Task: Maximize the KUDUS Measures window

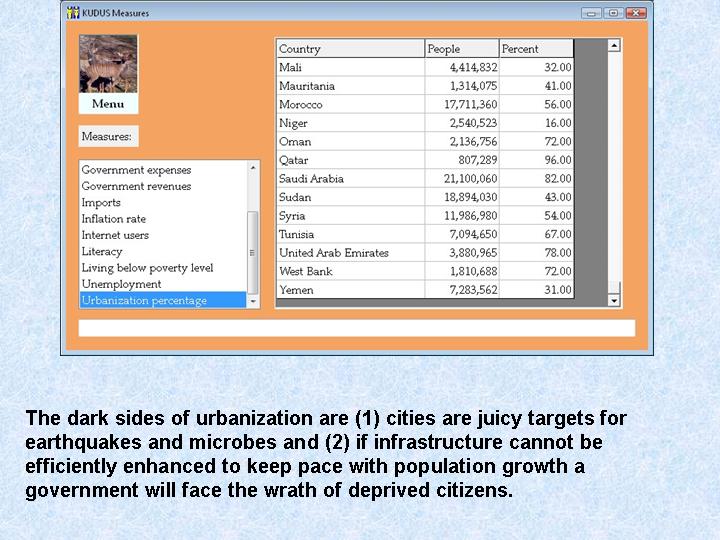Action: 613,13
